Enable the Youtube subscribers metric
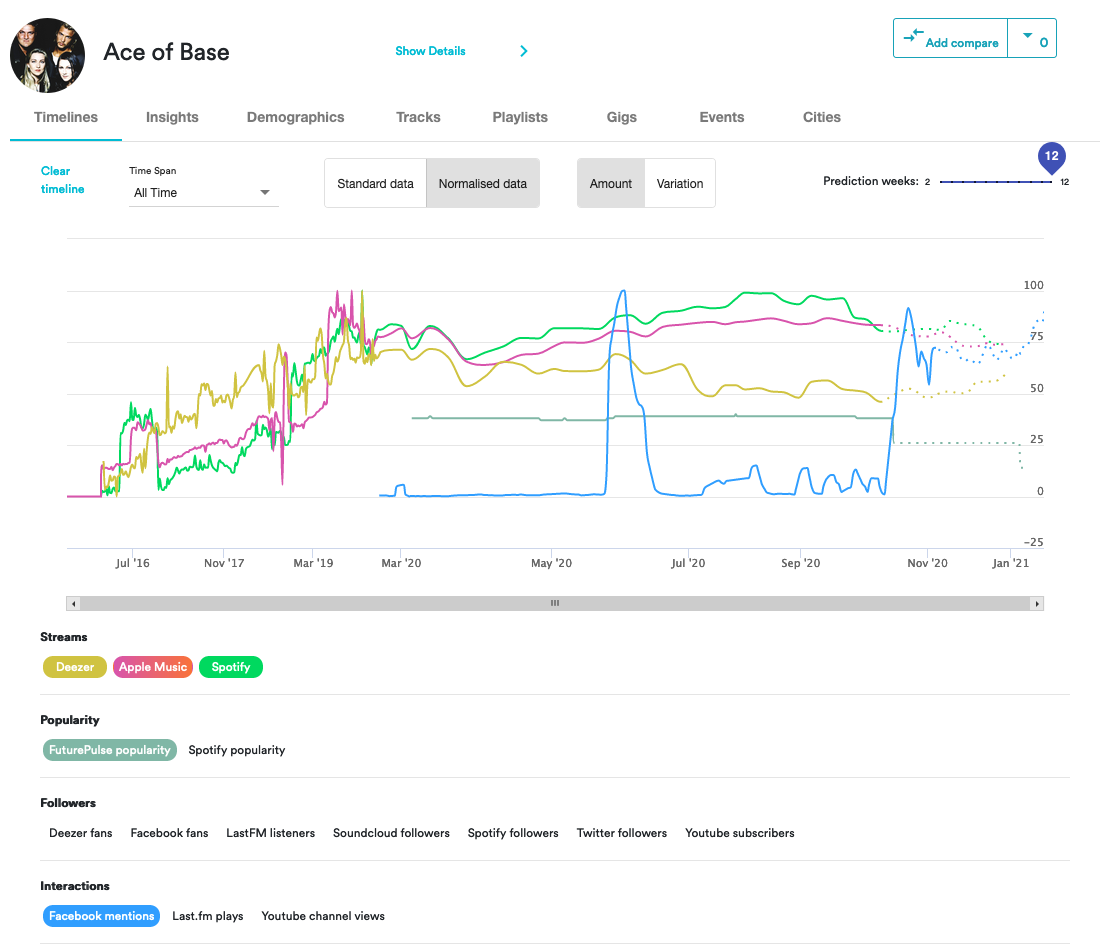 click(x=739, y=833)
